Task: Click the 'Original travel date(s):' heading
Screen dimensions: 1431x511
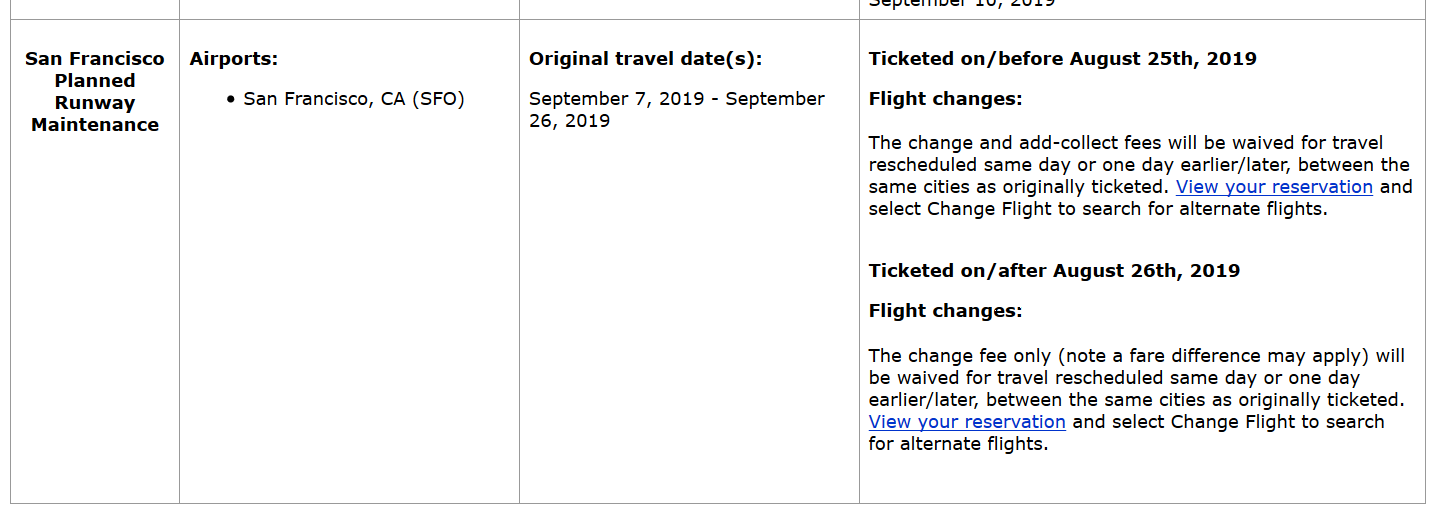Action: coord(645,59)
